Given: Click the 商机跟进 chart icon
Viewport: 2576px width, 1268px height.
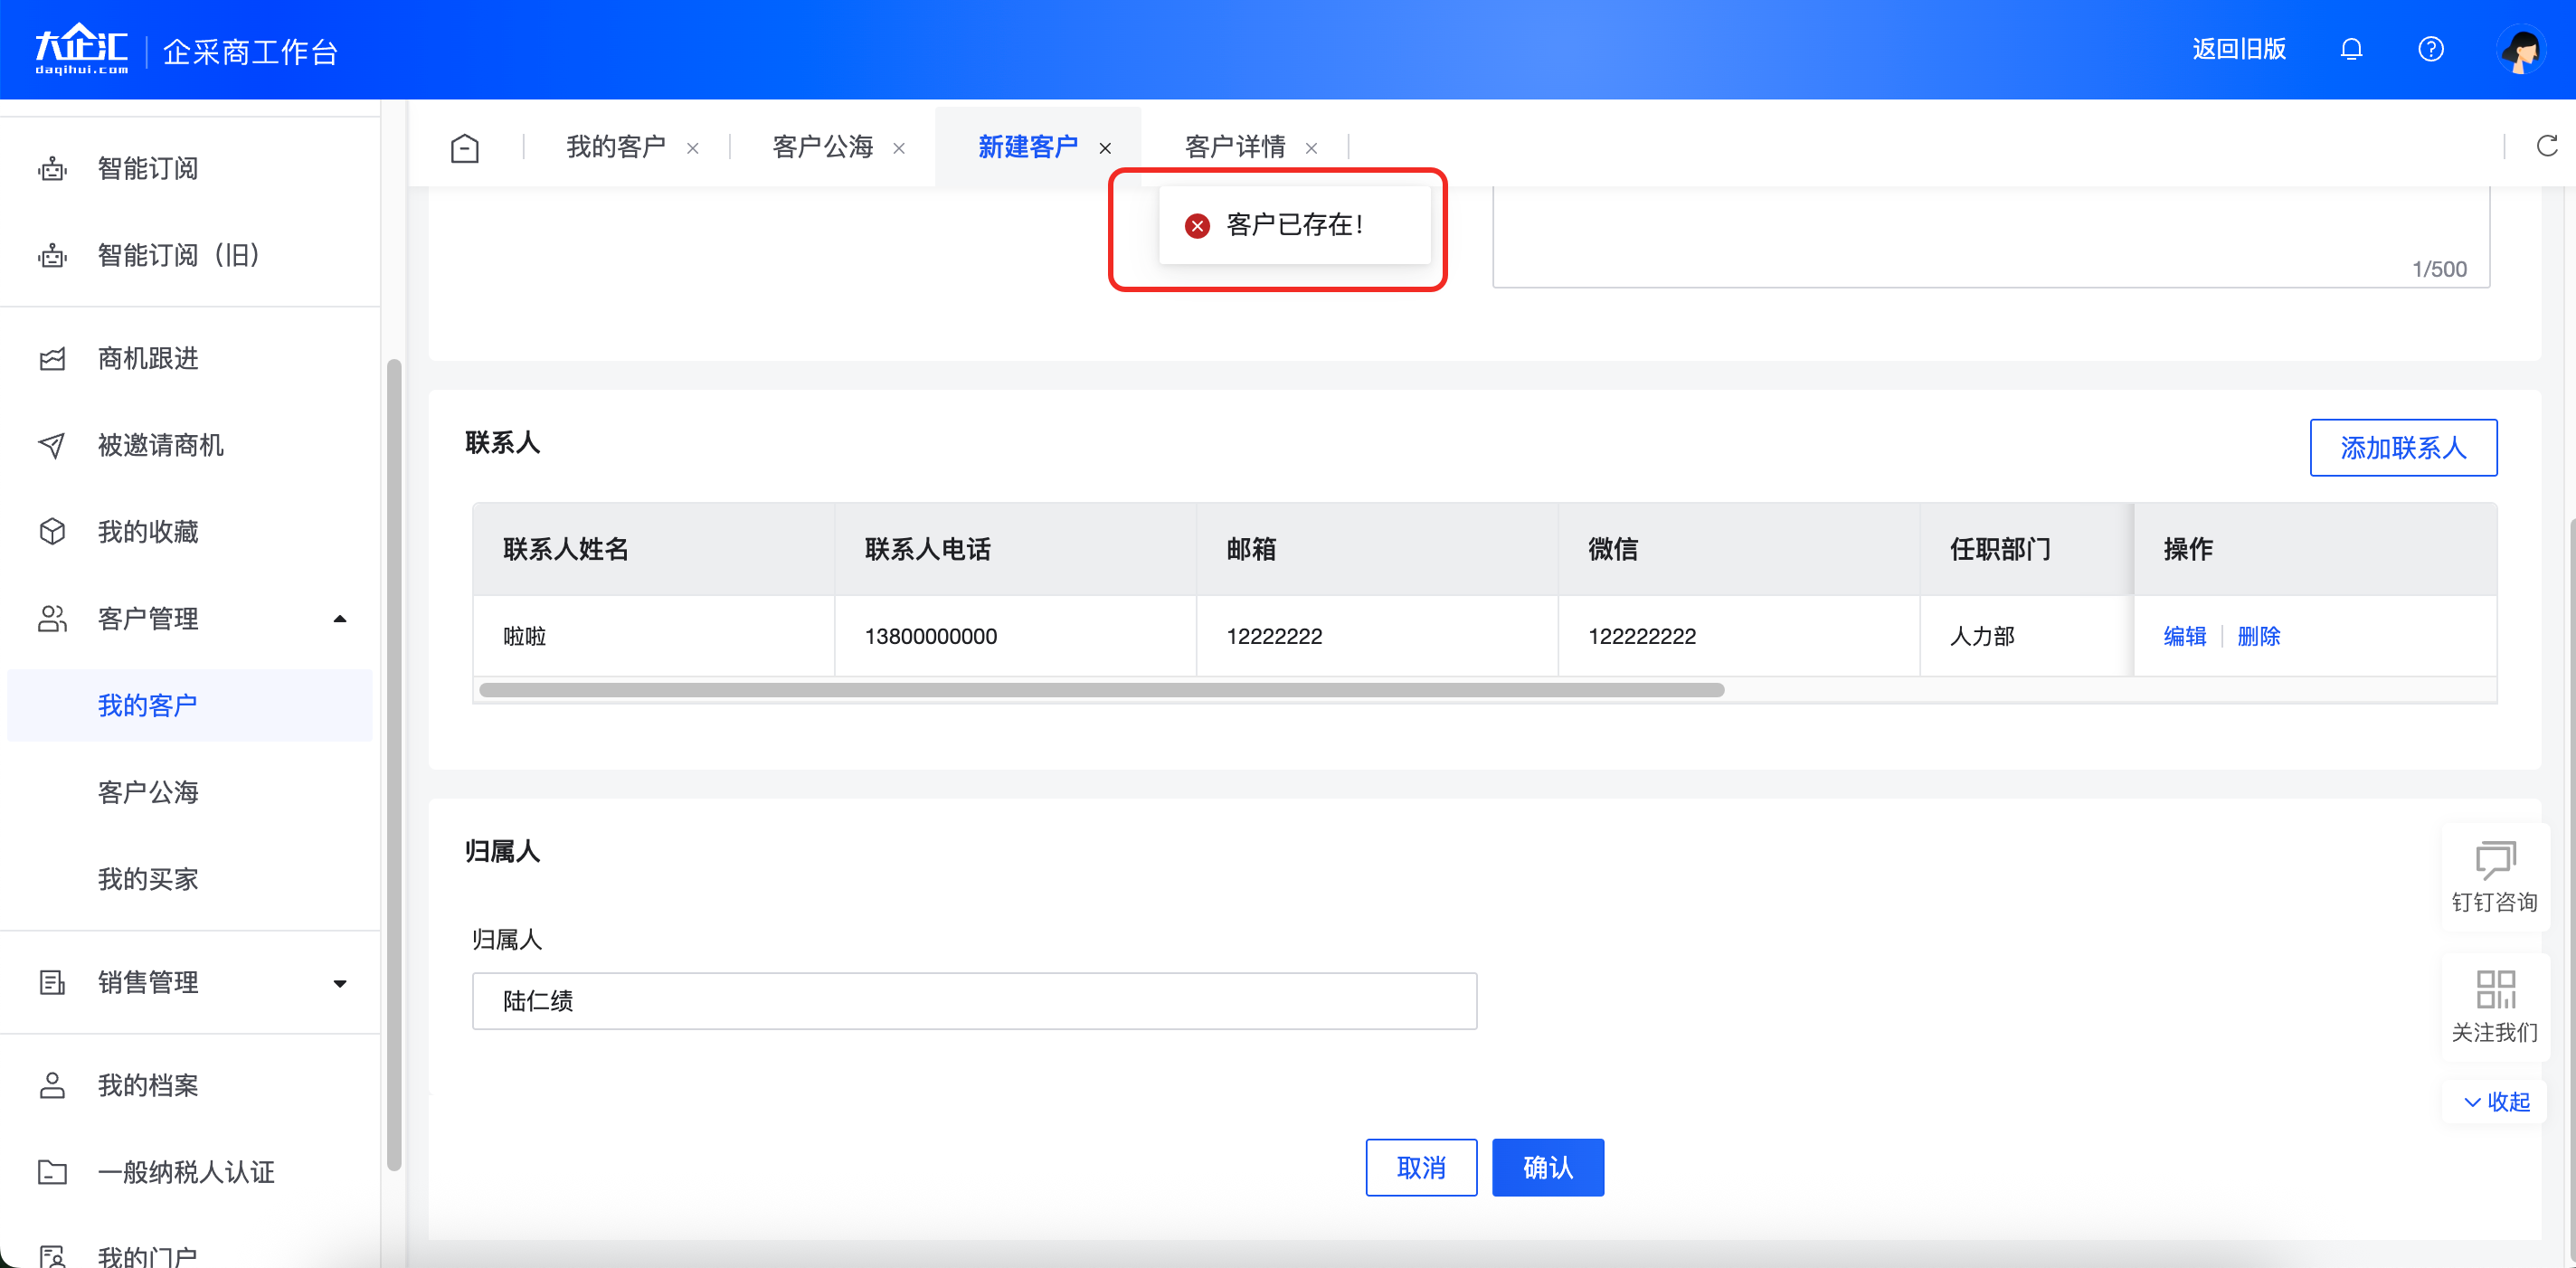Looking at the screenshot, I should pyautogui.click(x=52, y=358).
